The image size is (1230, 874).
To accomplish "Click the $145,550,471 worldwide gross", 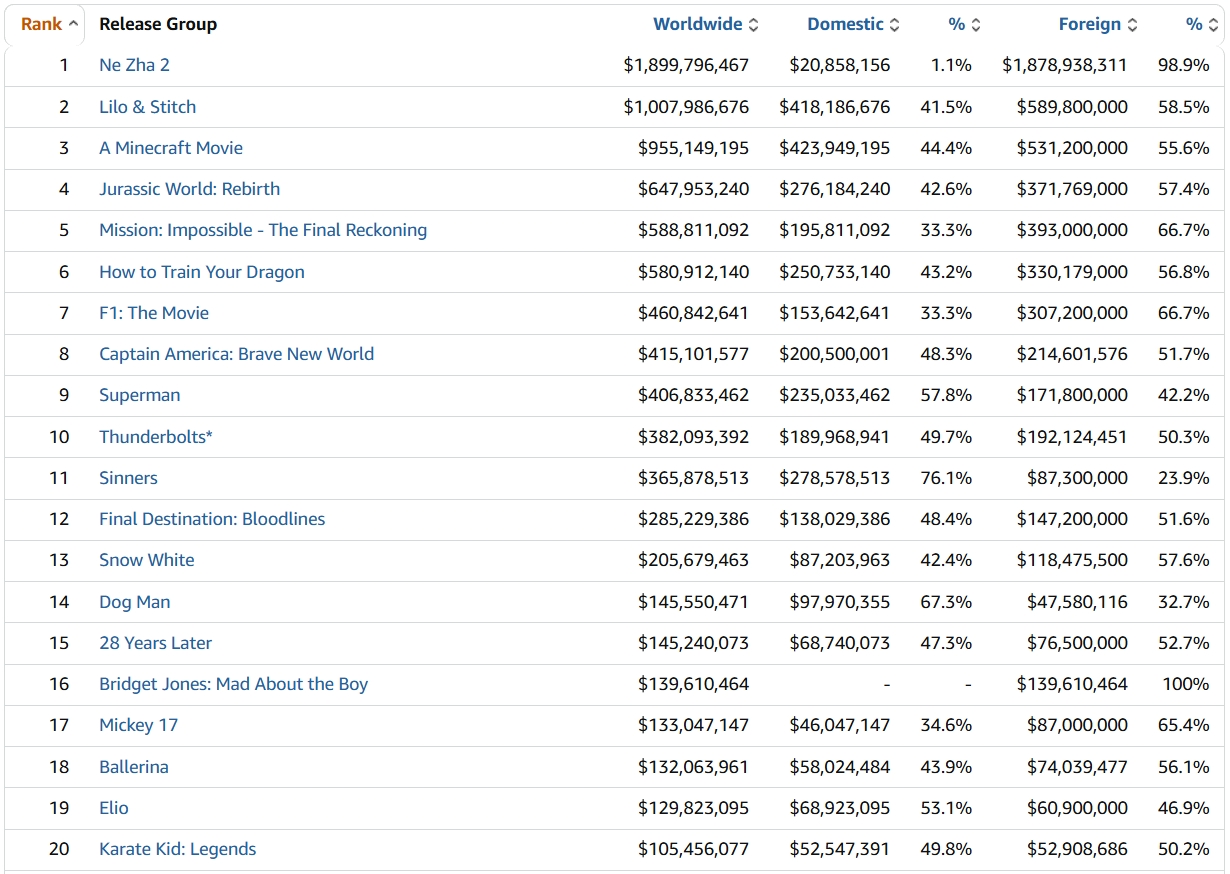I will click(694, 602).
